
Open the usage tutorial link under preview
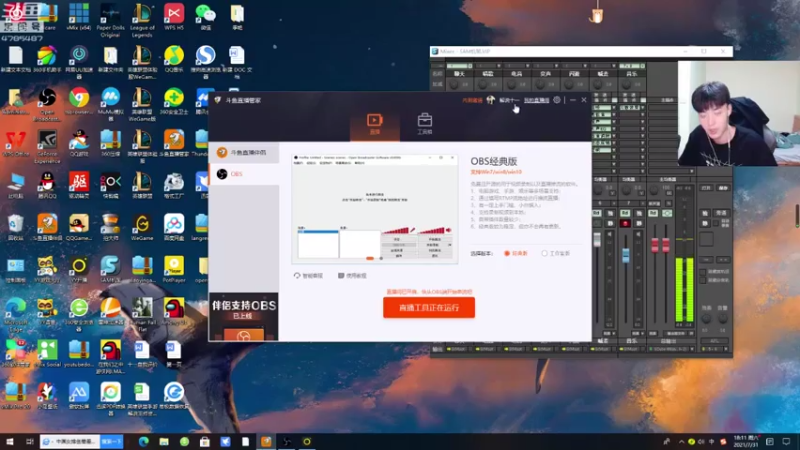point(352,276)
